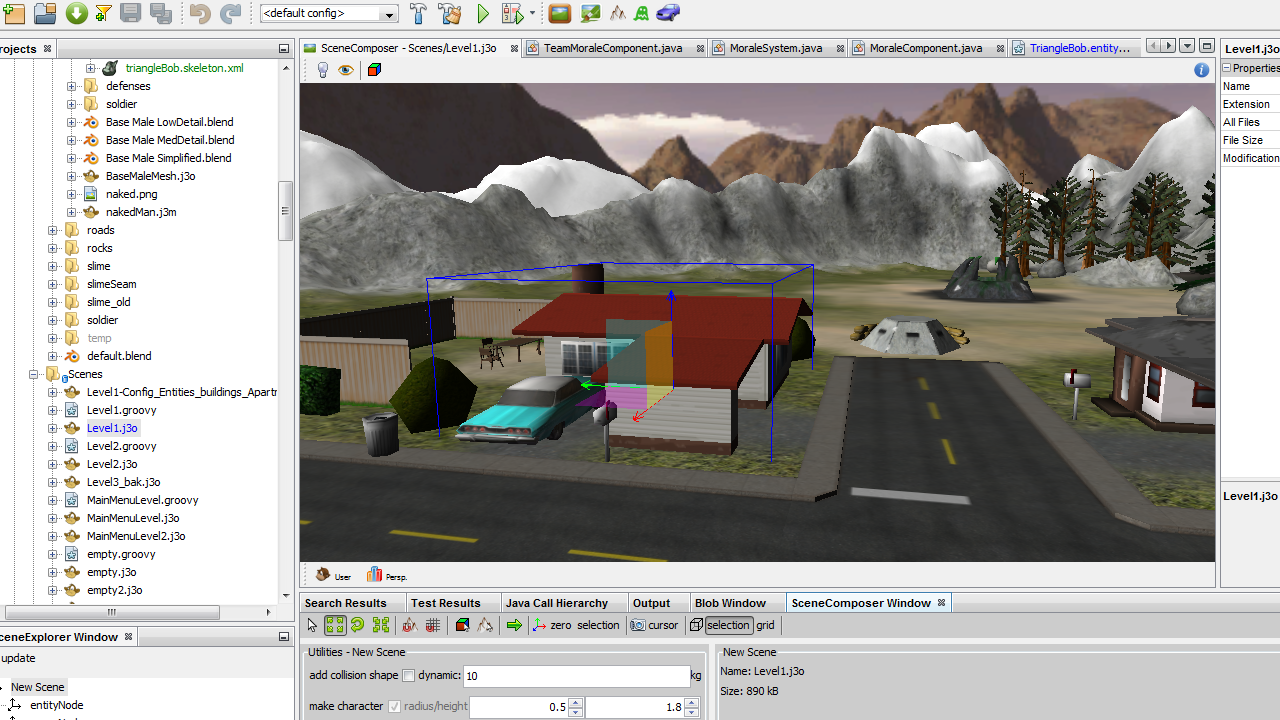Collapse the Scenes folder node

35,374
